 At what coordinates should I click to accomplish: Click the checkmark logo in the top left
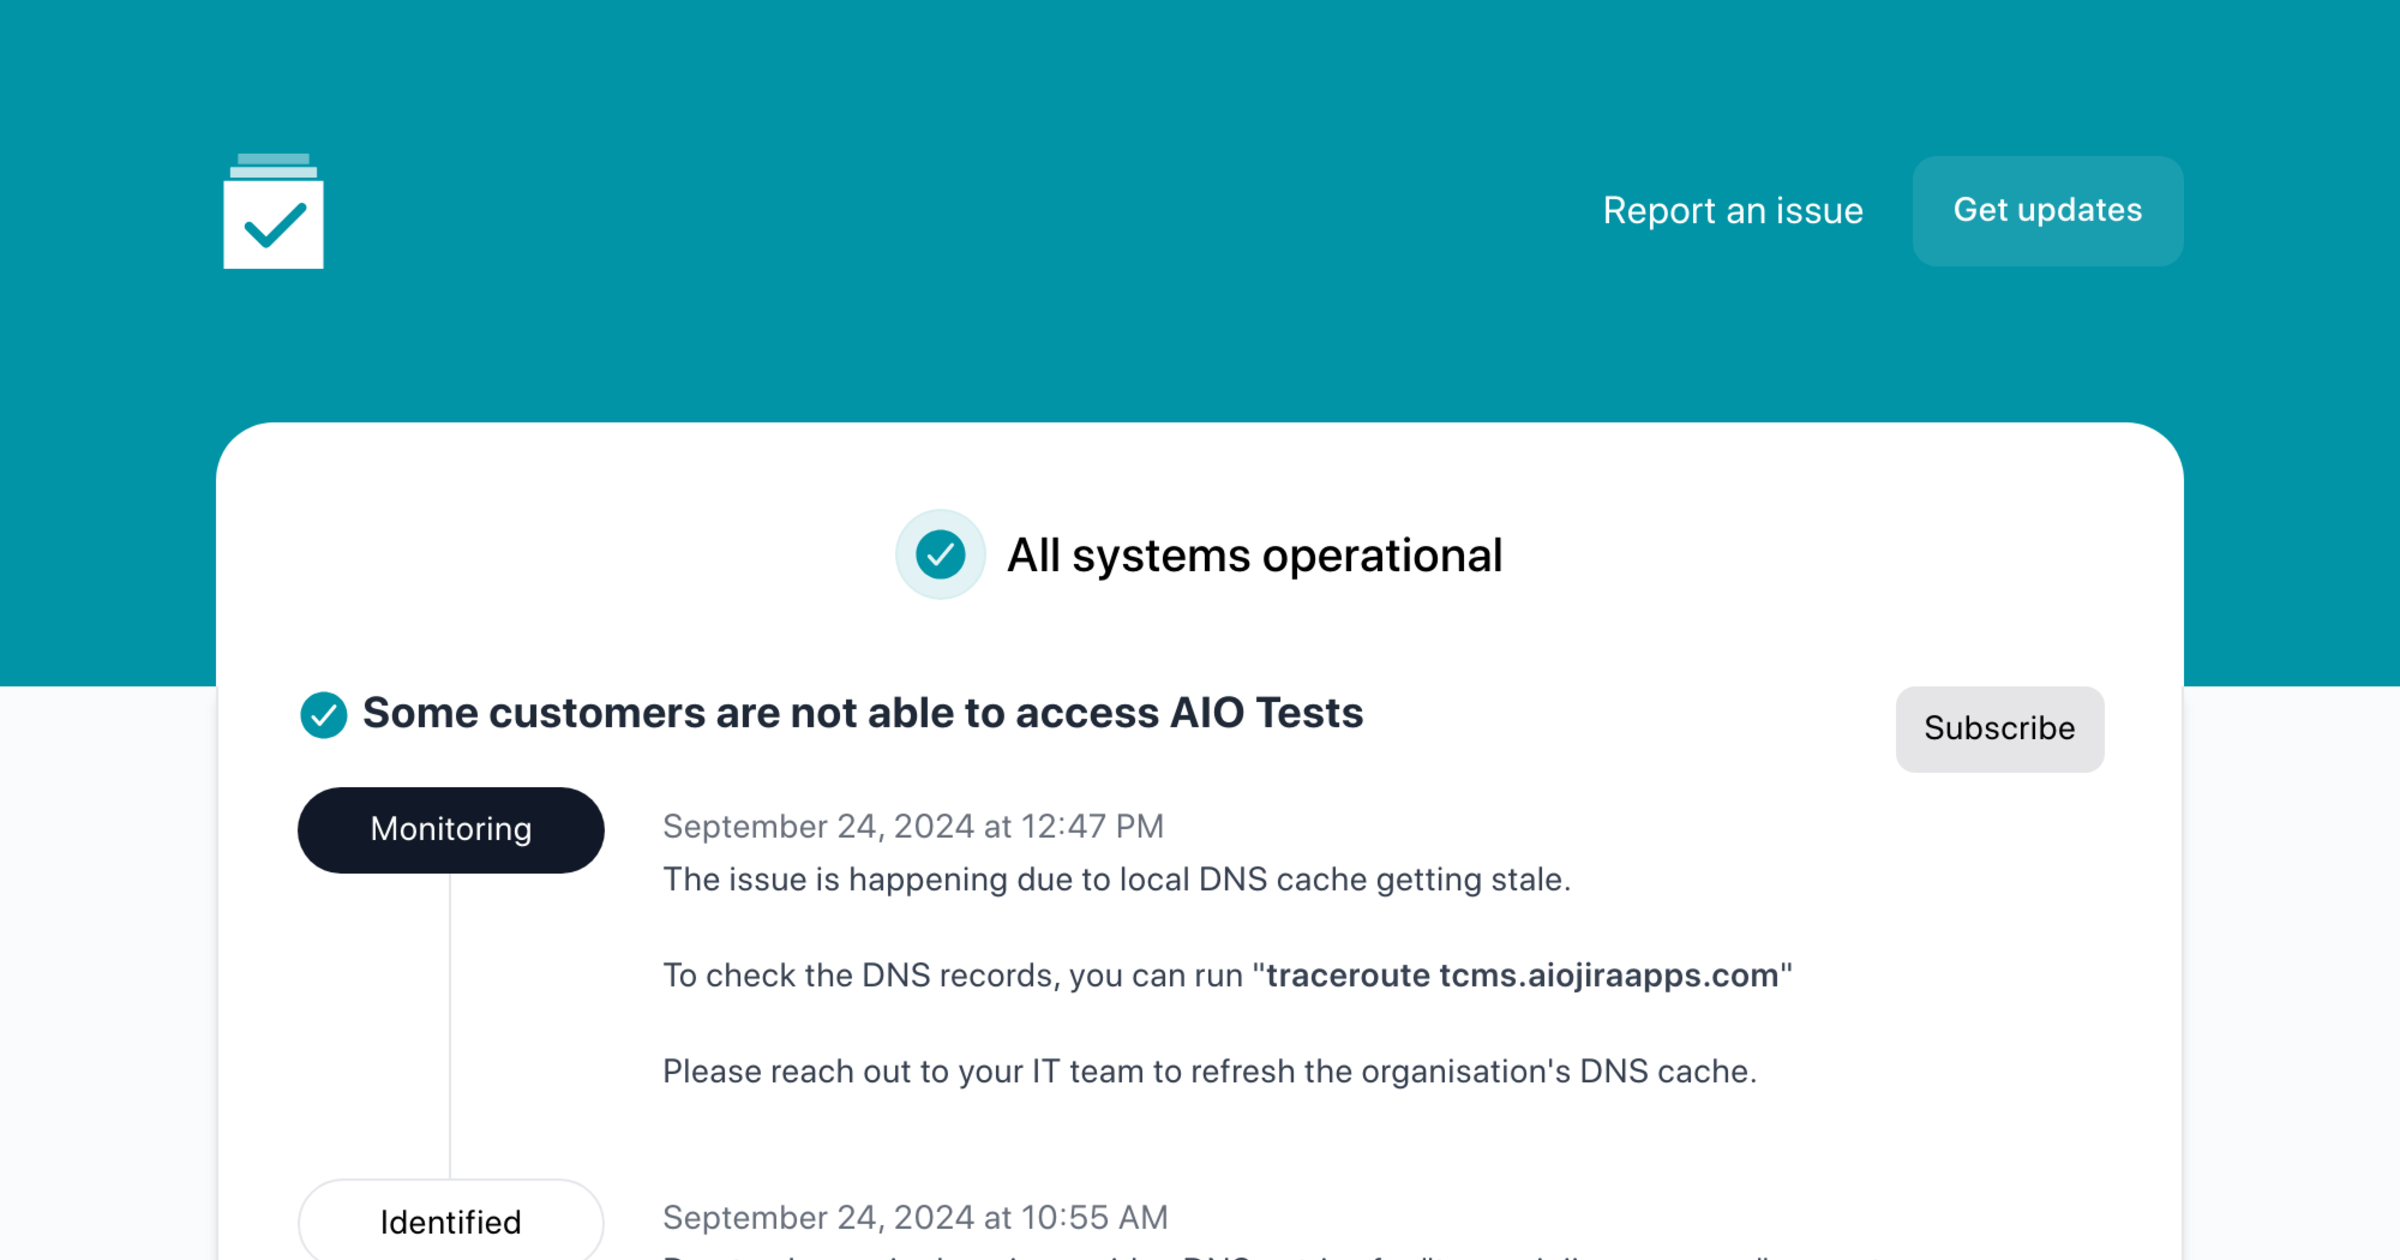tap(273, 211)
